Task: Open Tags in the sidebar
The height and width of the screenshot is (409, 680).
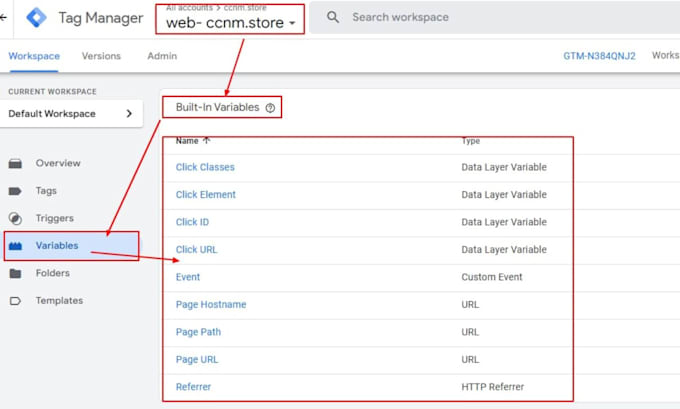Action: tap(46, 191)
